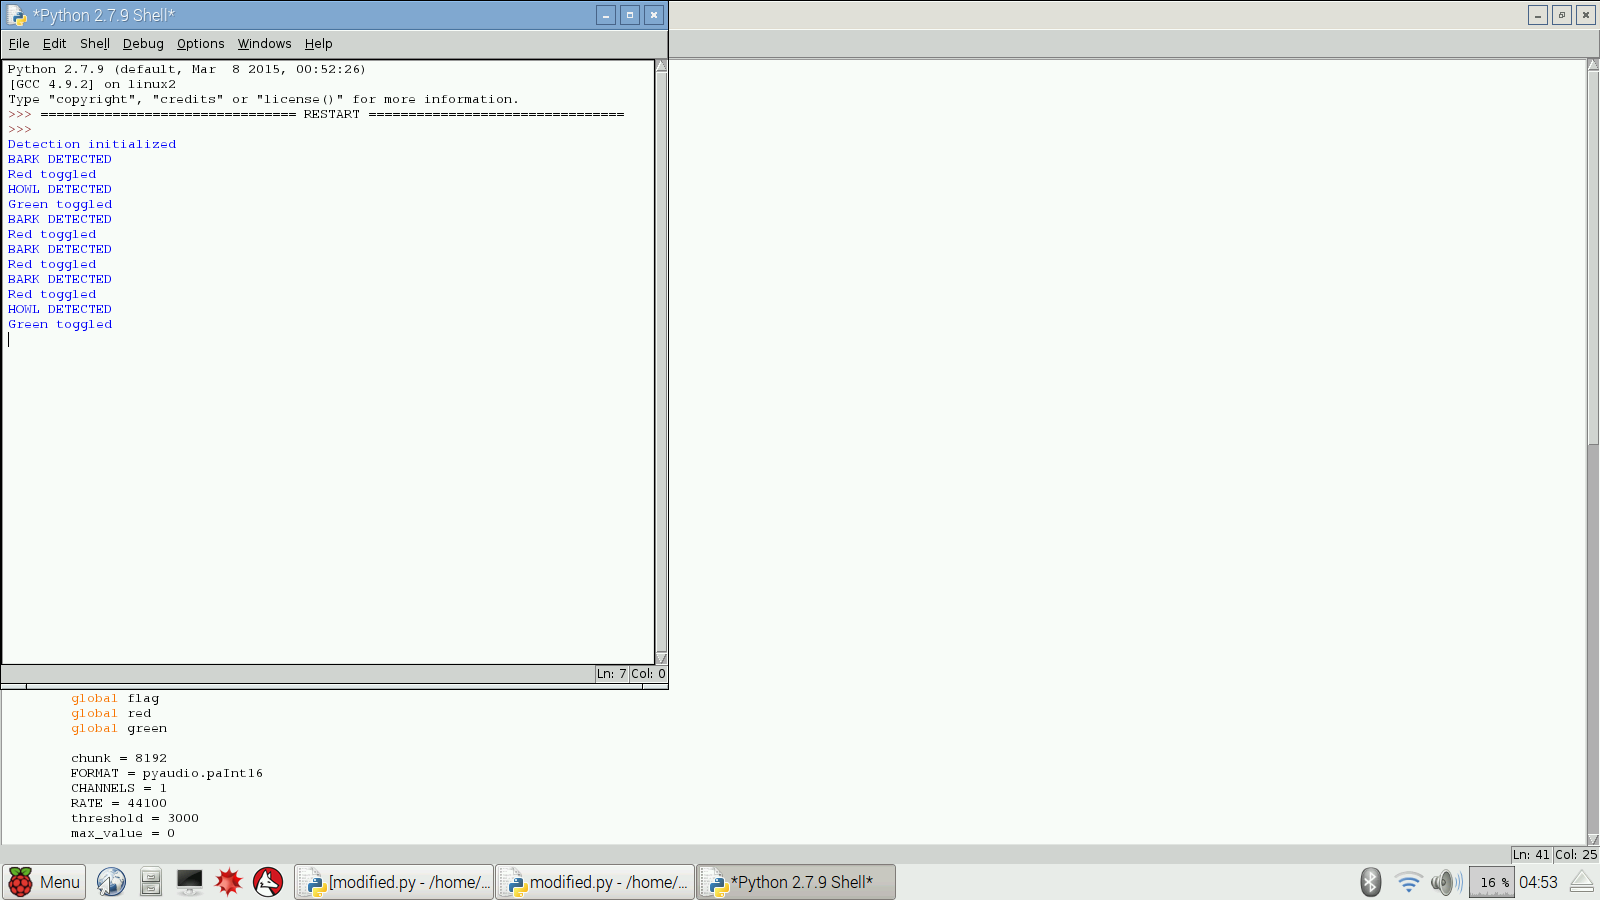Close the background editor window
This screenshot has width=1600, height=900.
click(x=1586, y=15)
